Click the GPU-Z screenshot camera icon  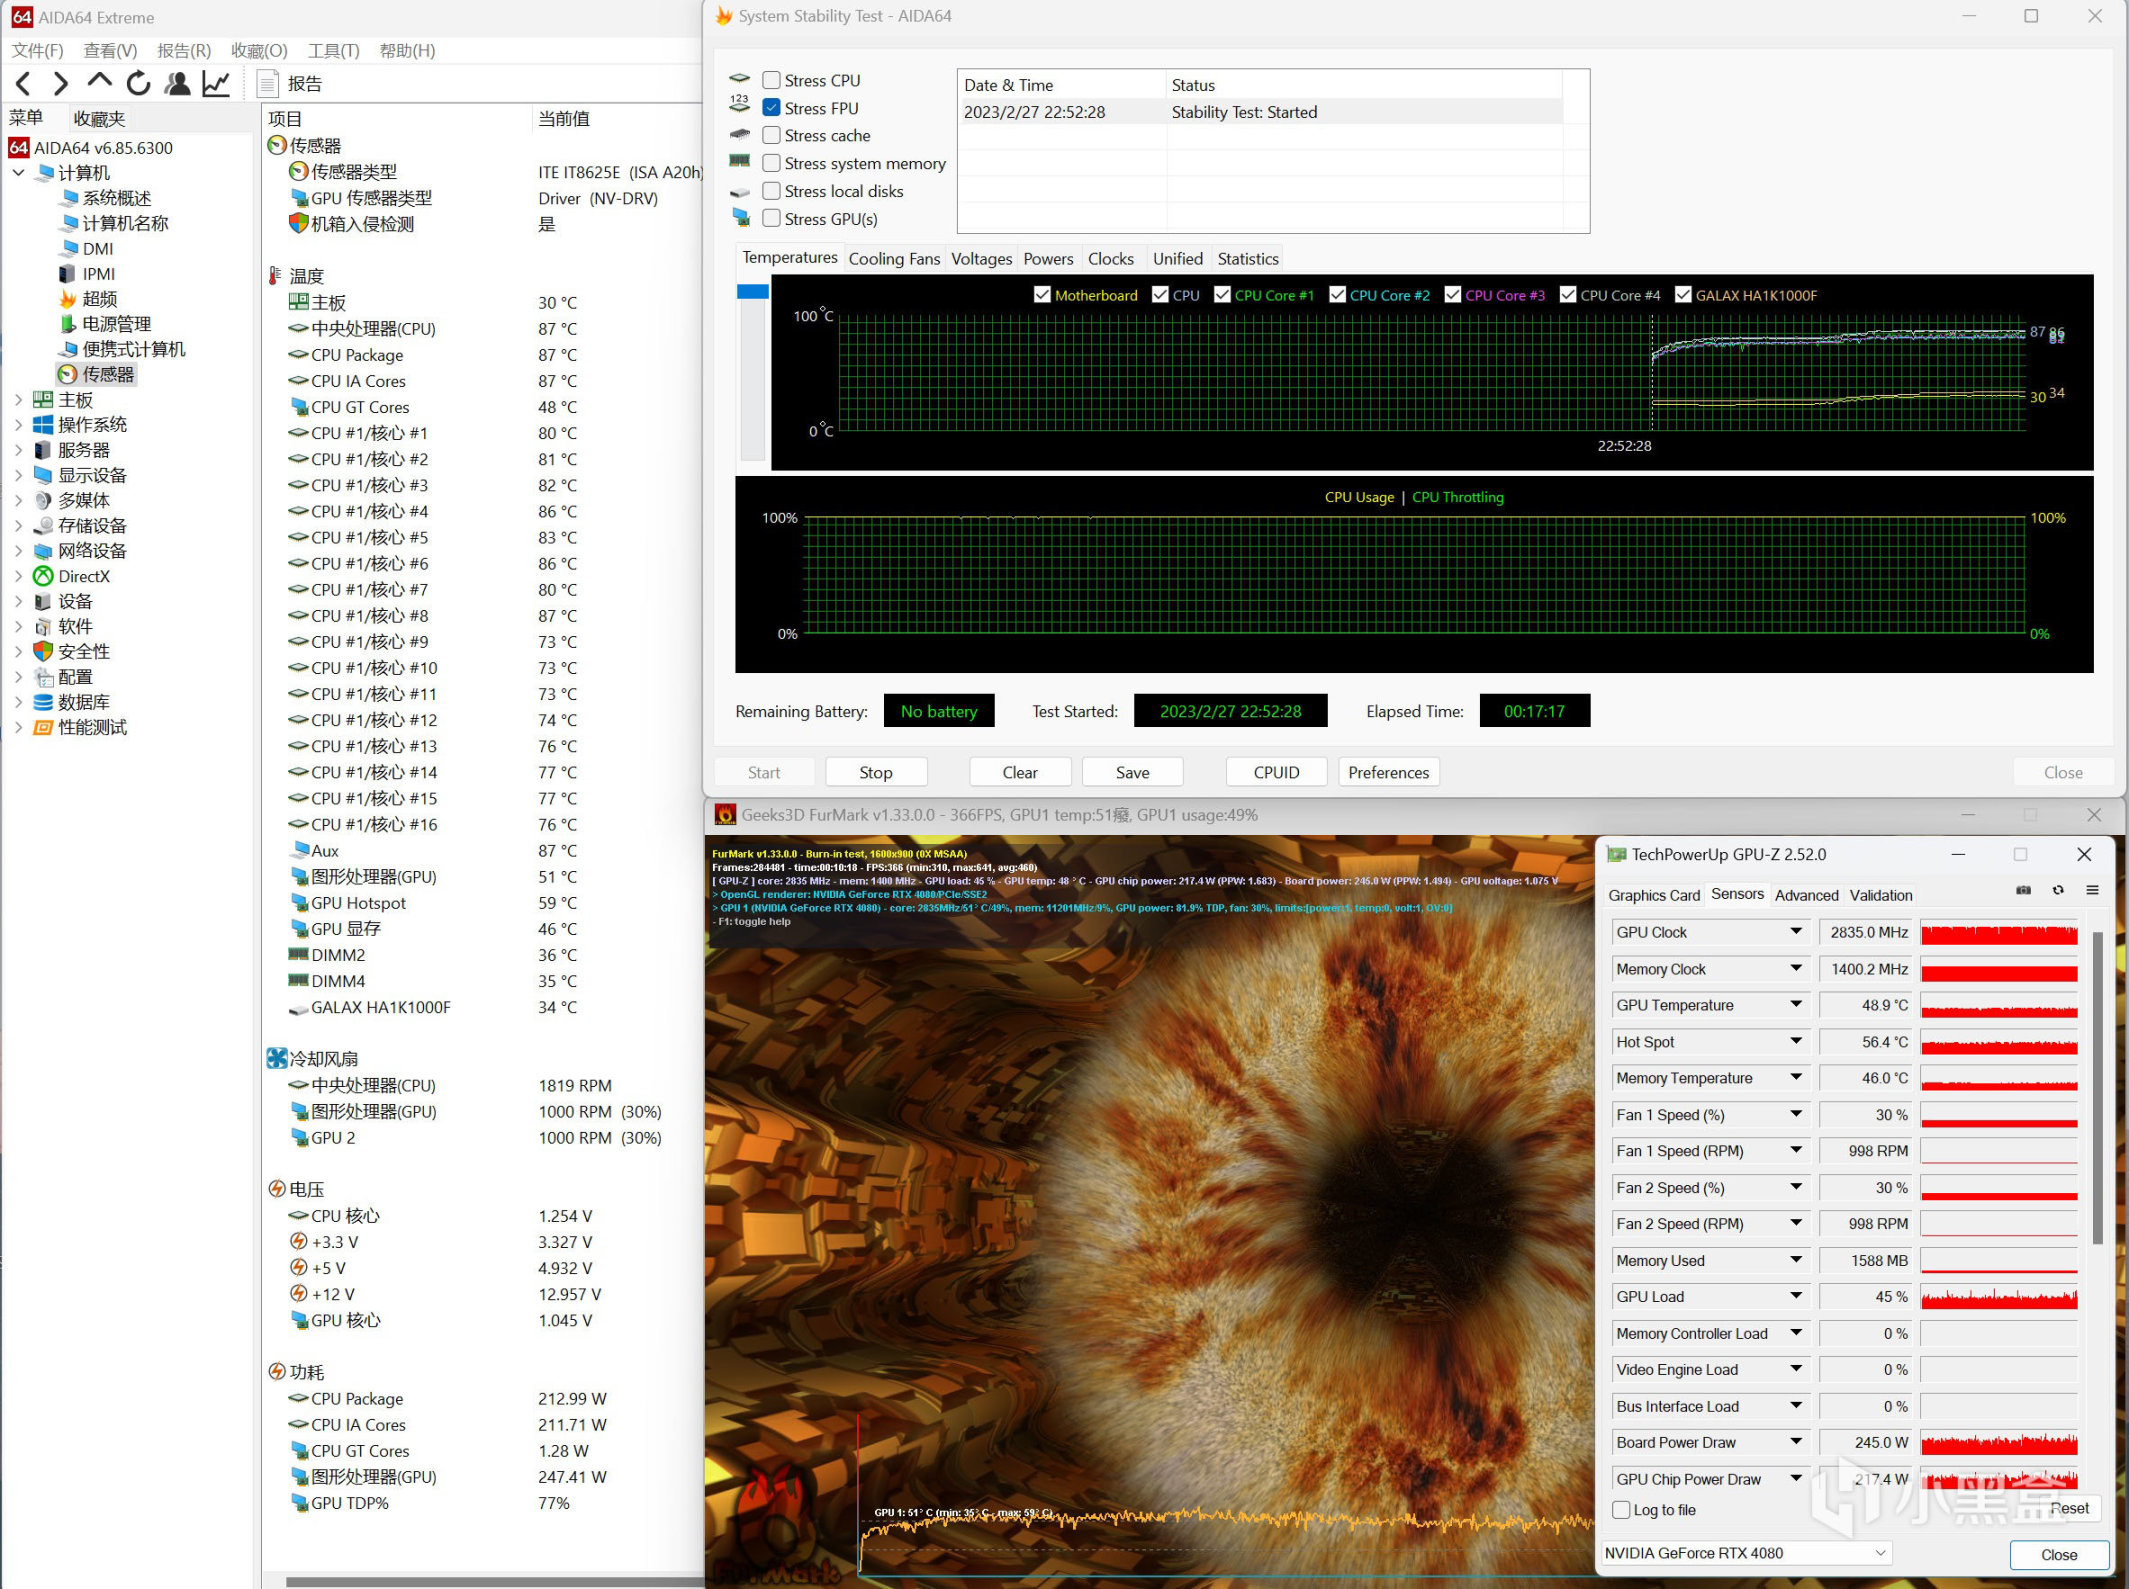(2023, 890)
